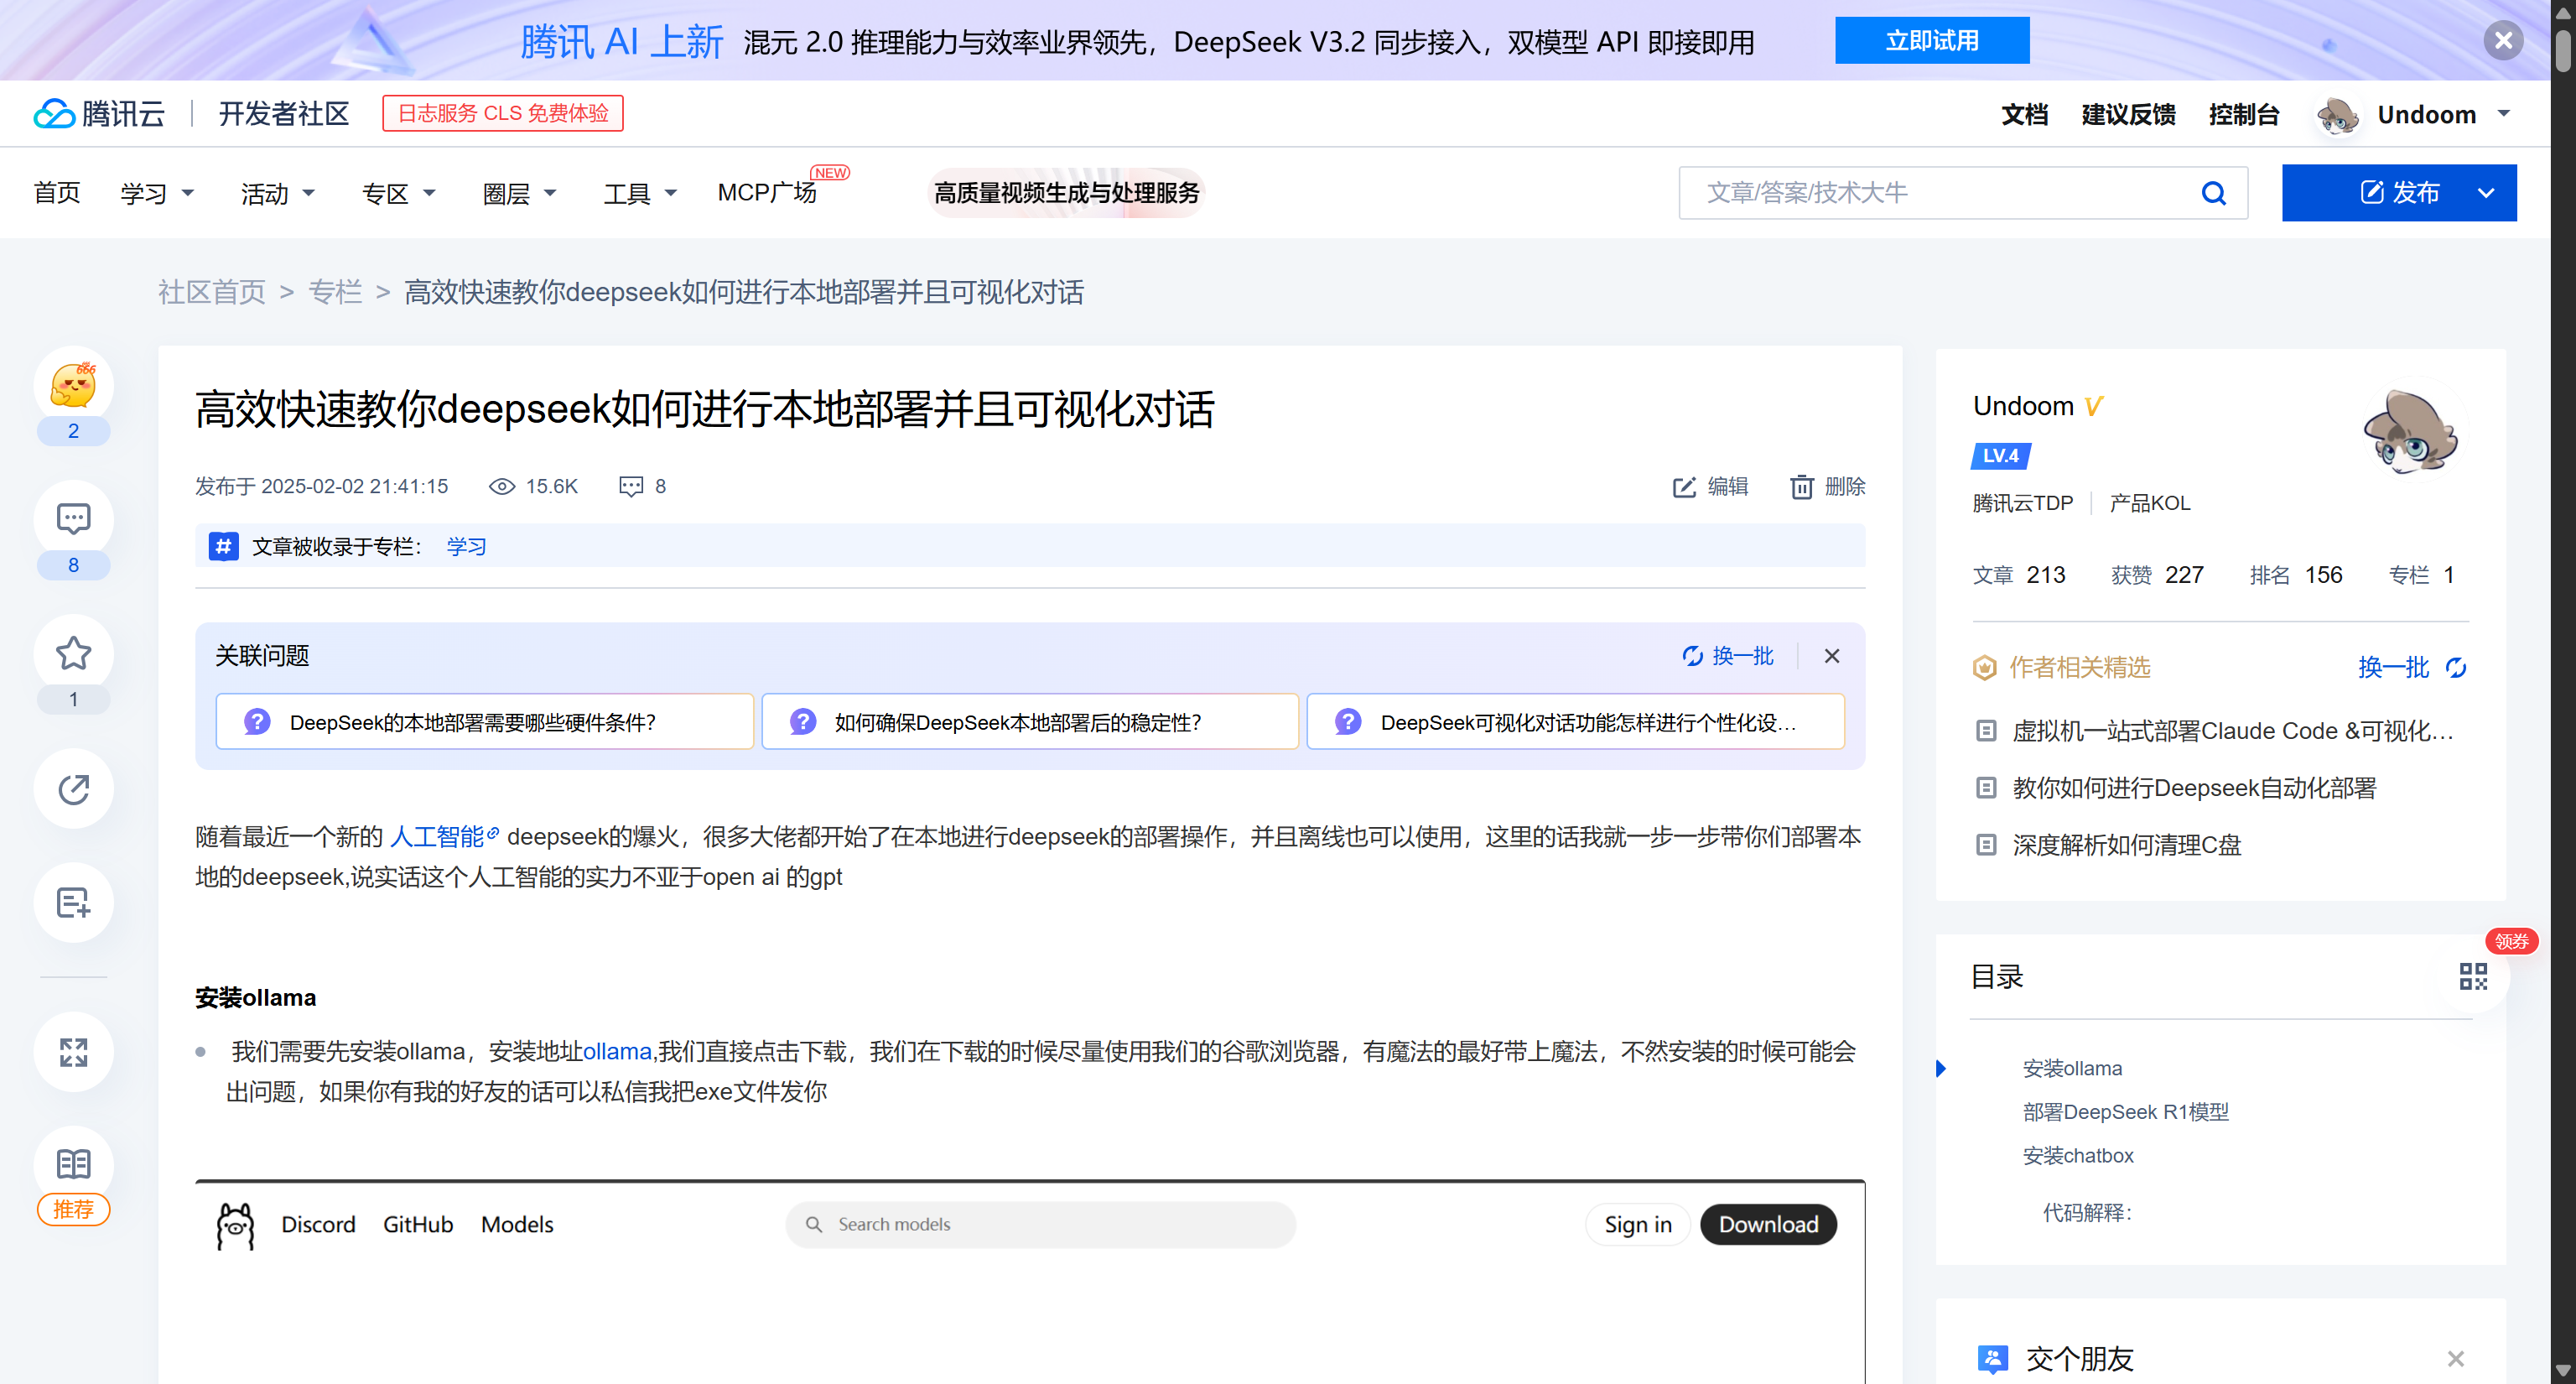Click the thumbs-up emoji like icon
2576x1384 pixels.
coord(73,386)
